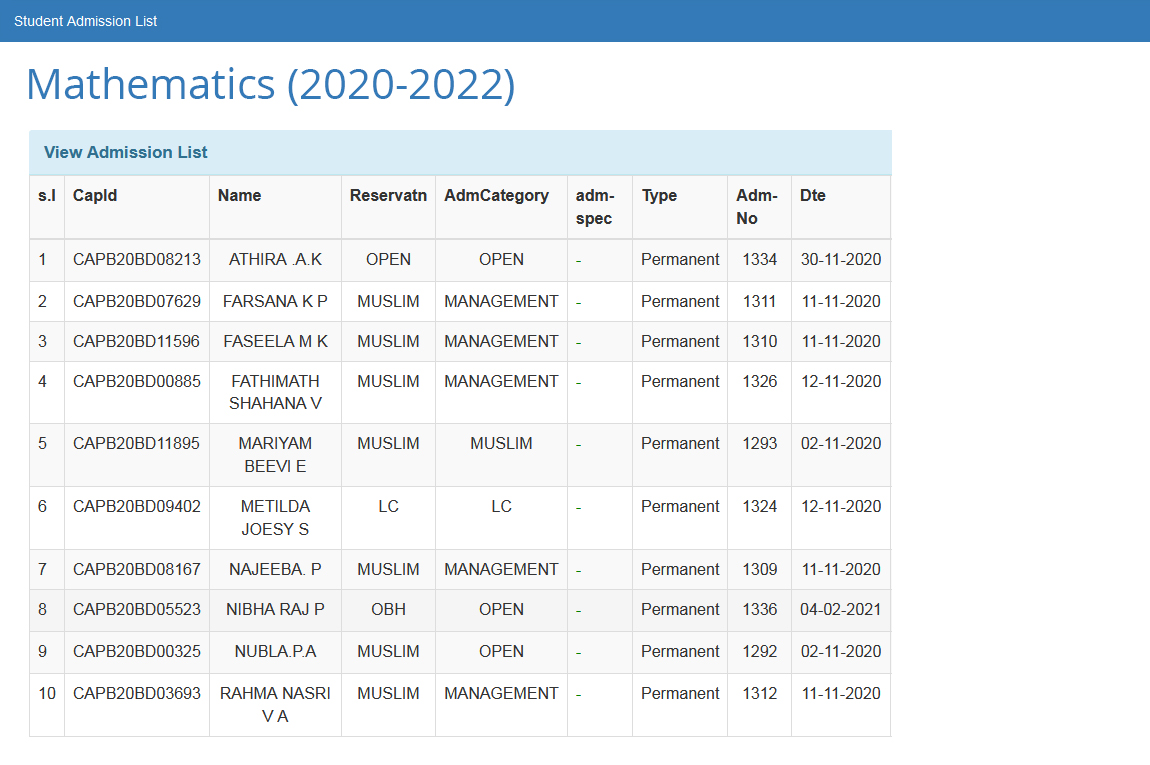Select the ATHIRA .A.K name cell
The image size is (1150, 765).
tap(275, 259)
